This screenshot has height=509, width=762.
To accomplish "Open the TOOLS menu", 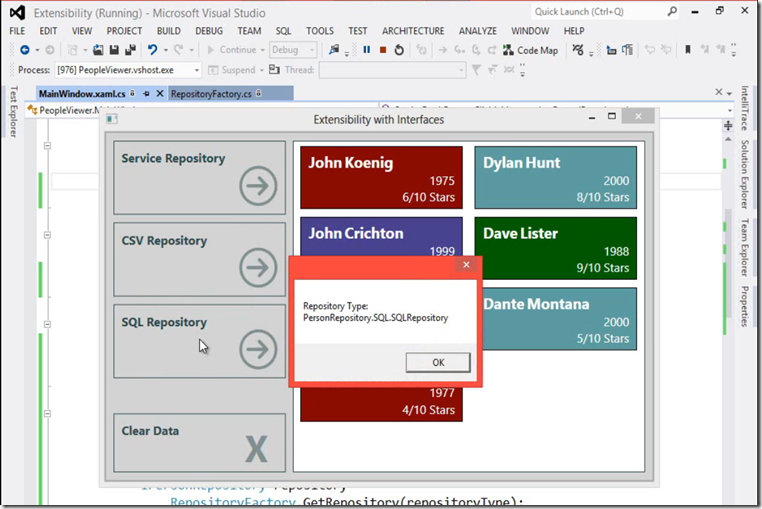I will [x=320, y=31].
